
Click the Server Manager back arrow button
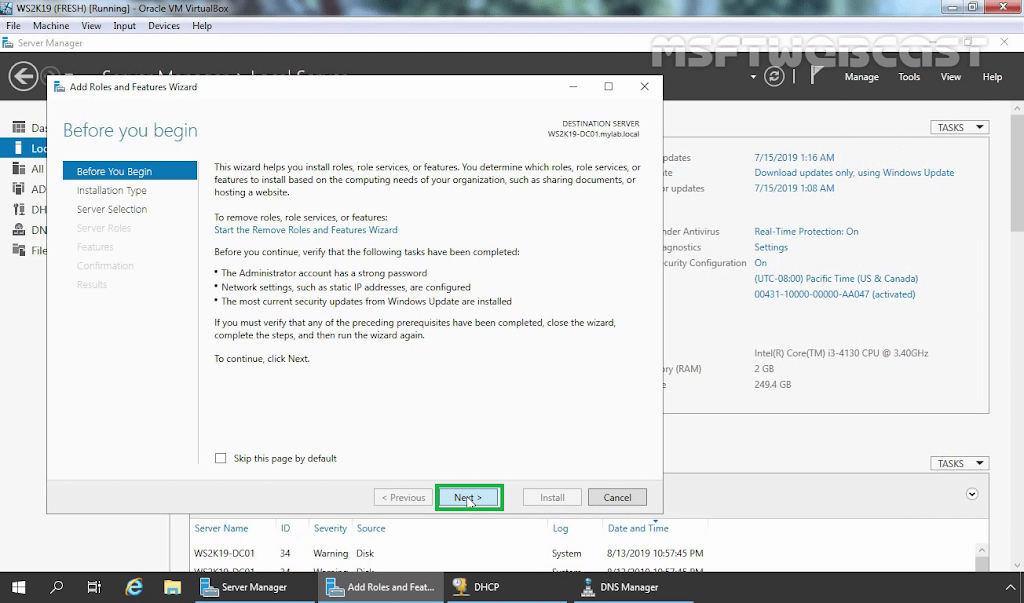(24, 76)
